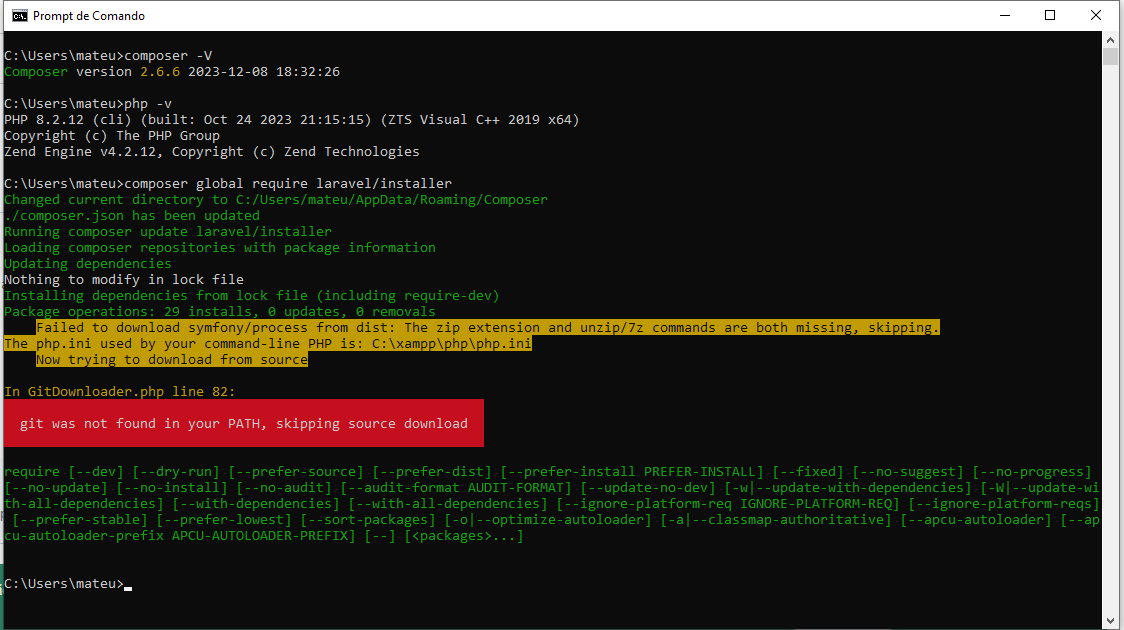Click the "Nothing to modify in lock file" line

pos(124,280)
